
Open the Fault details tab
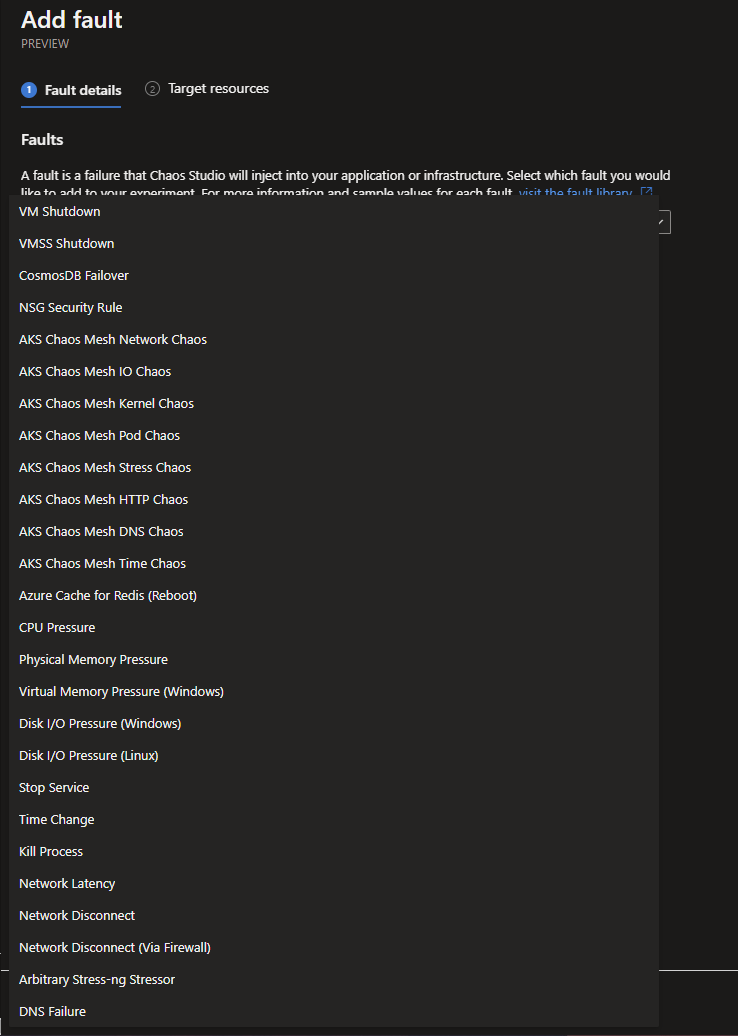point(83,90)
